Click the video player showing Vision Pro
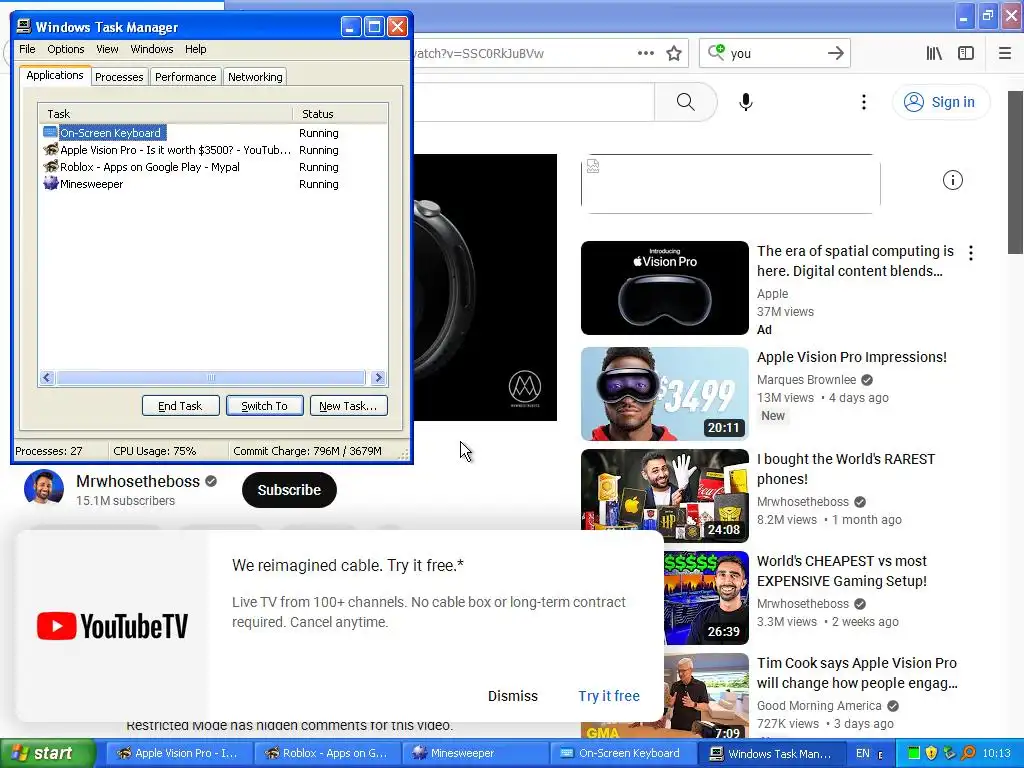 485,287
